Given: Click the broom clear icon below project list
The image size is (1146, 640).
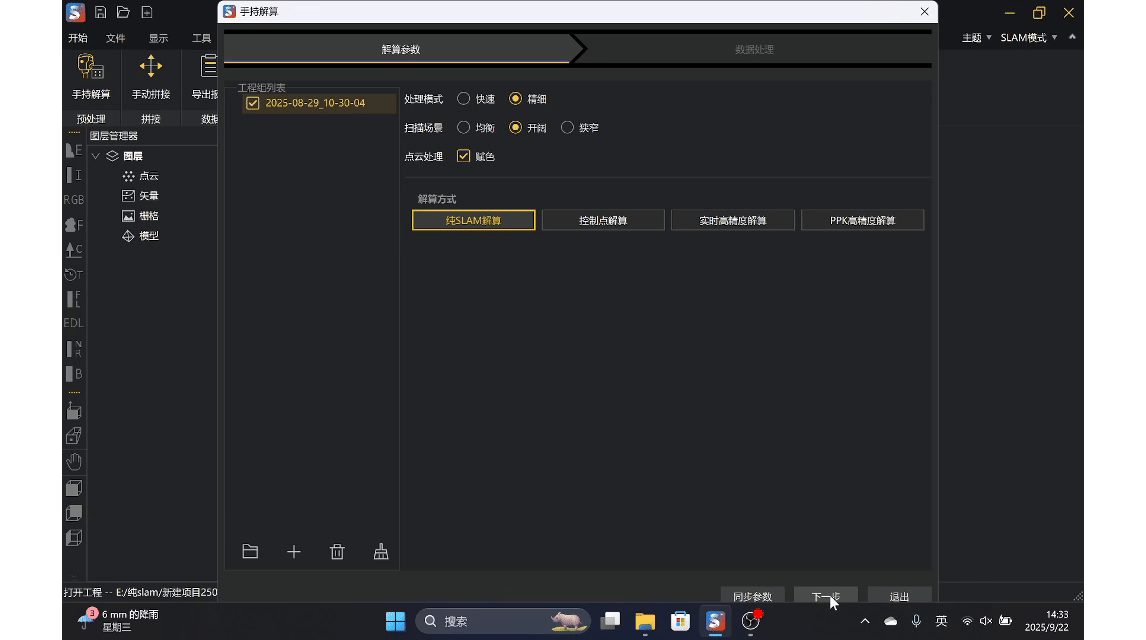Looking at the screenshot, I should point(381,552).
